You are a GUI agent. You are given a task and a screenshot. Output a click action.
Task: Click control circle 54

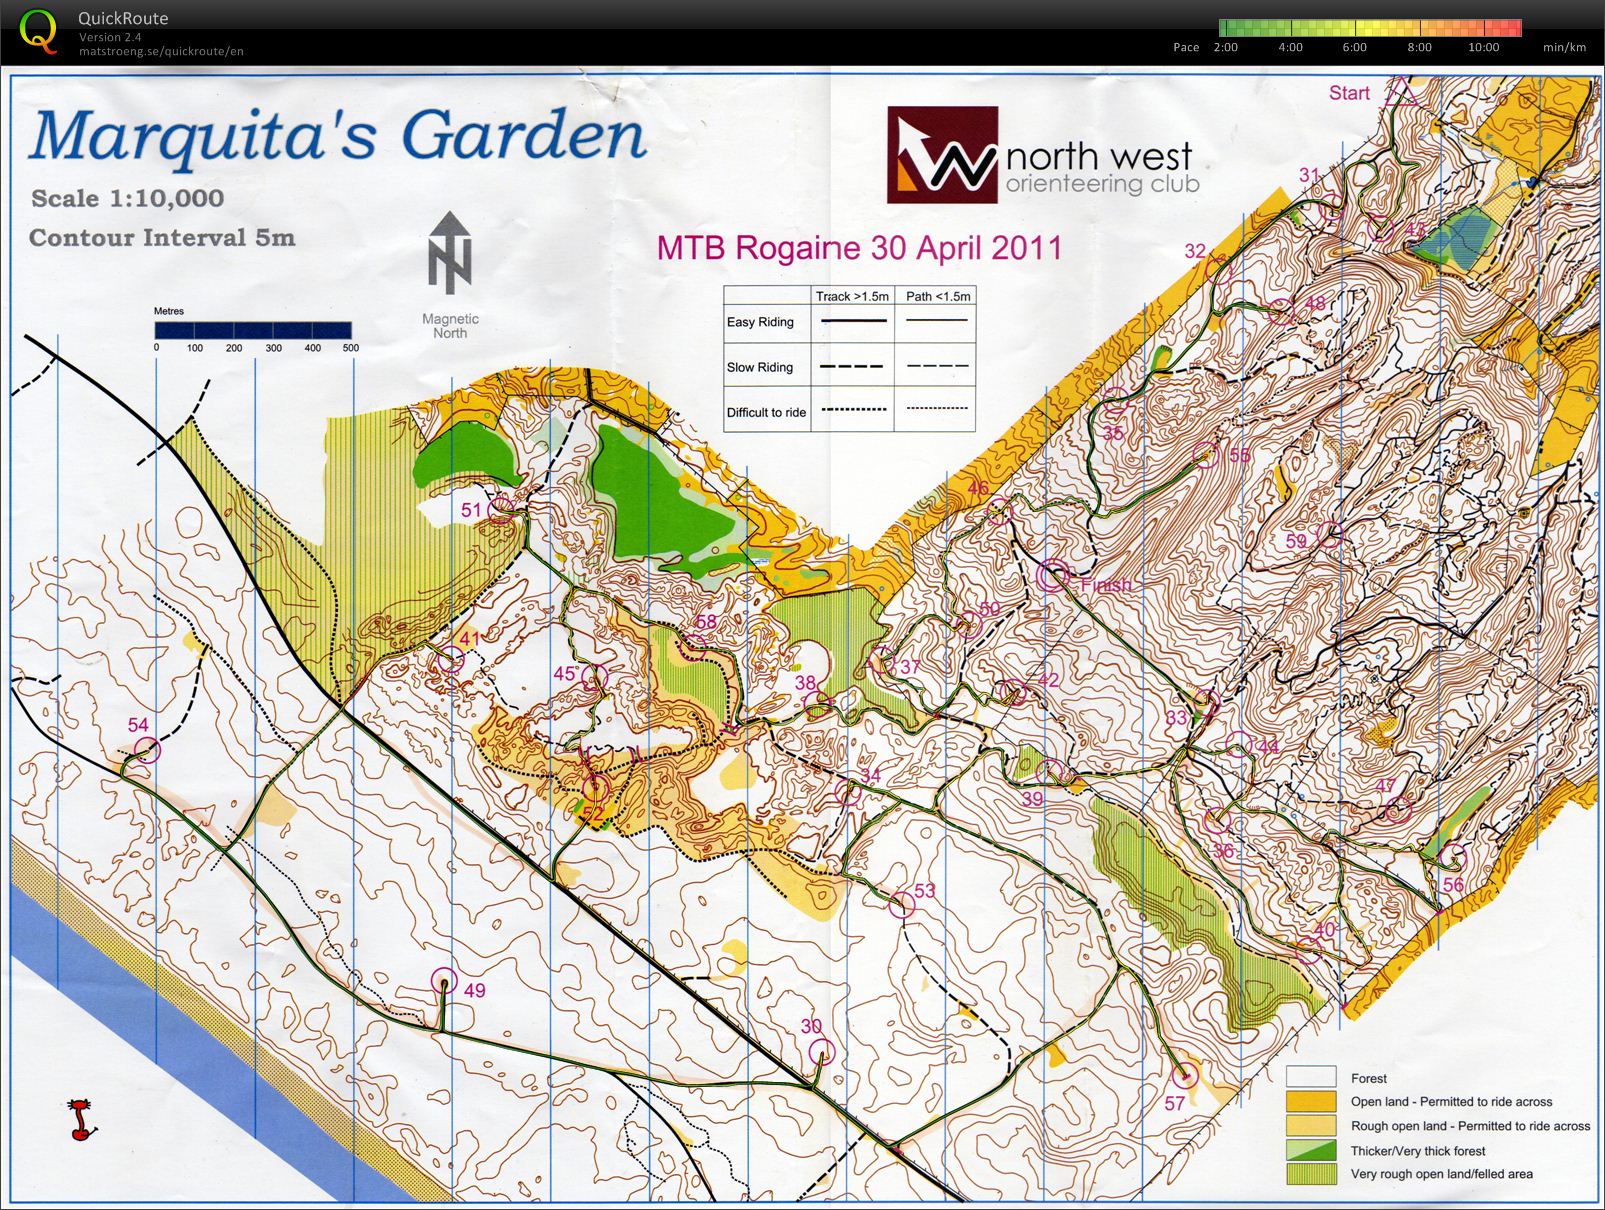(147, 750)
